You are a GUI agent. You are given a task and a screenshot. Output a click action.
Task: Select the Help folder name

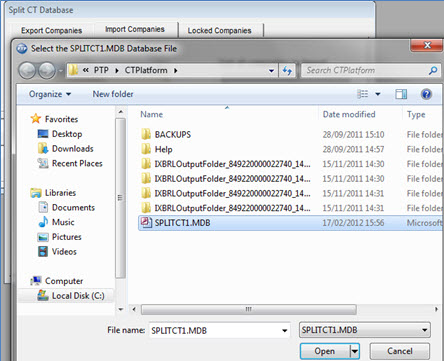tap(163, 149)
